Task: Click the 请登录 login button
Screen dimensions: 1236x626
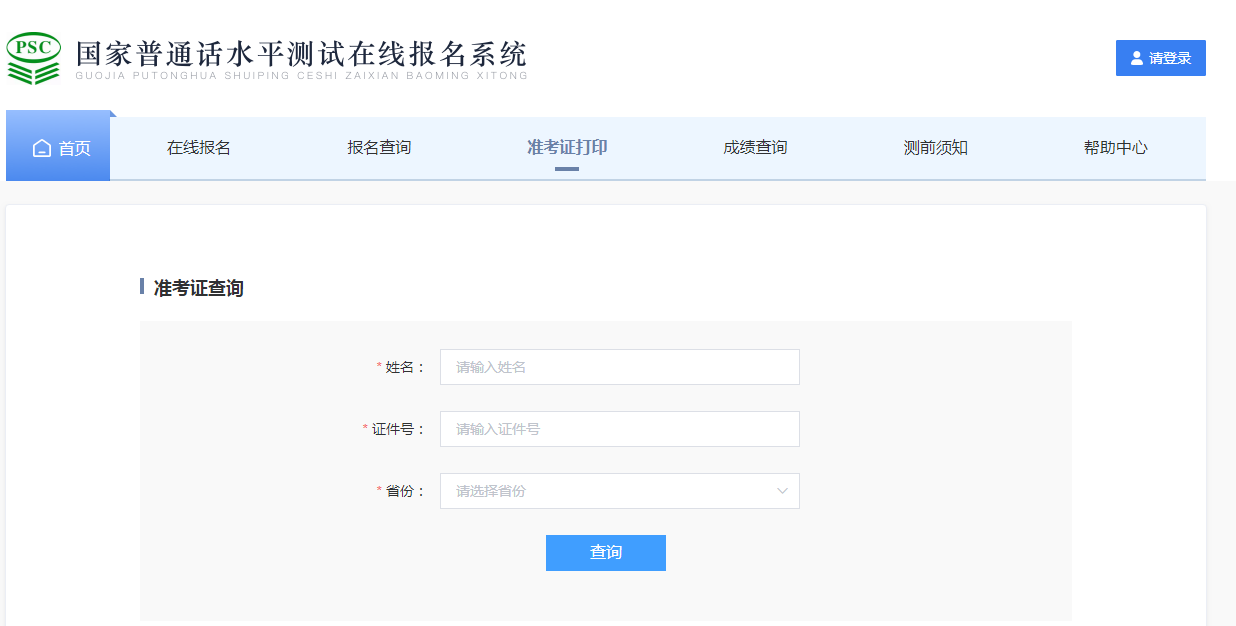Action: pyautogui.click(x=1161, y=58)
